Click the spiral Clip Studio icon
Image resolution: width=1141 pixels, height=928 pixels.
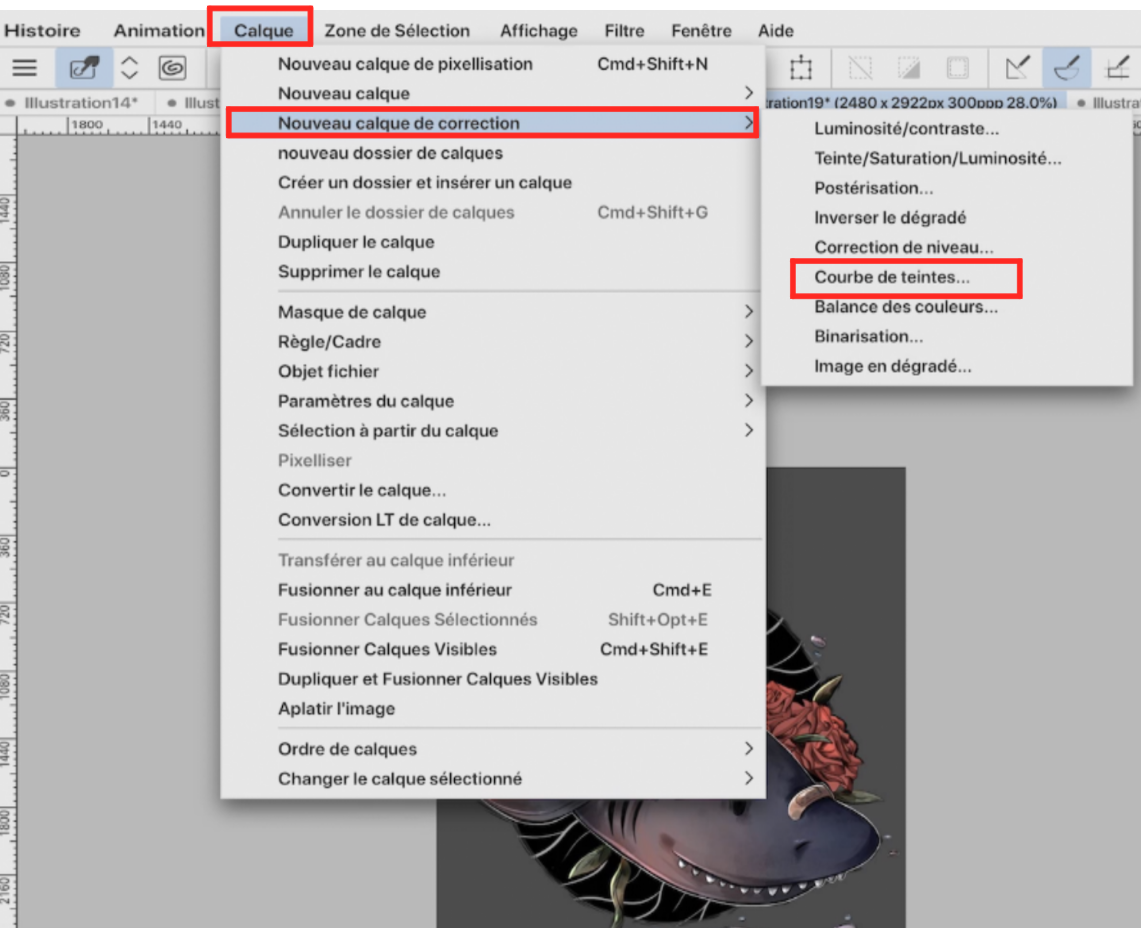[172, 68]
